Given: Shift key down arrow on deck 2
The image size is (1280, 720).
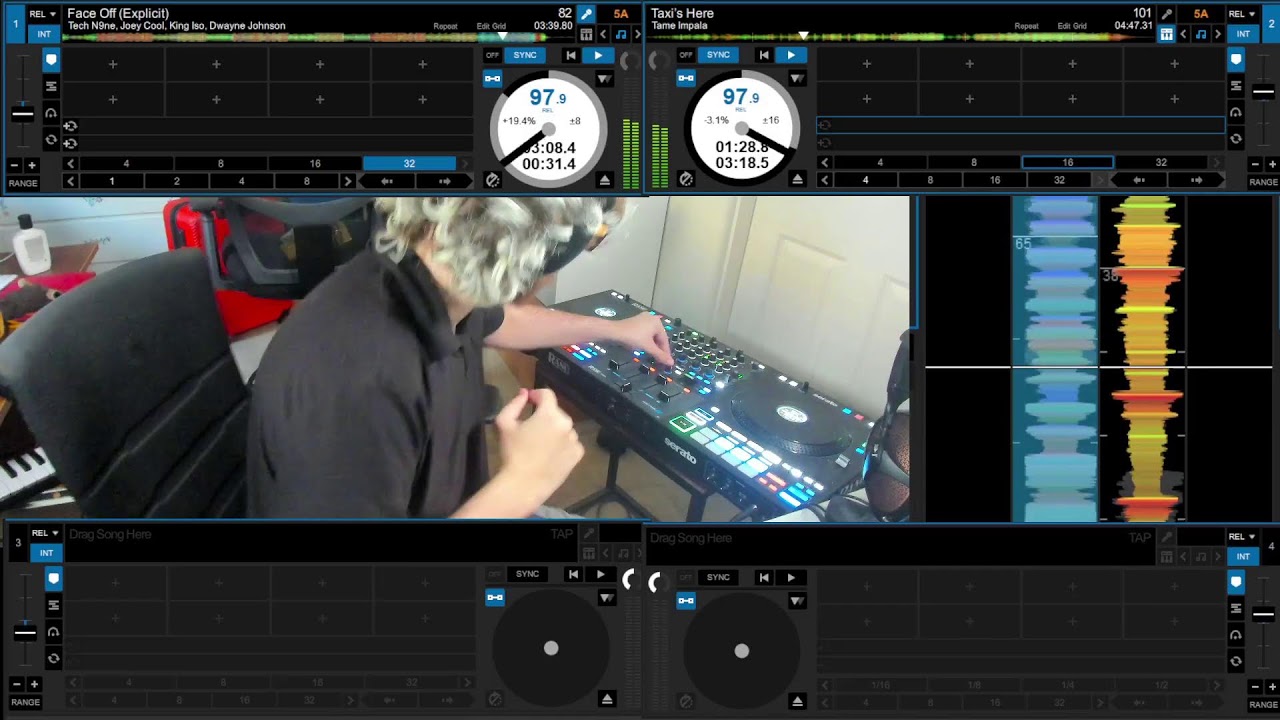Looking at the screenshot, I should (x=1184, y=35).
